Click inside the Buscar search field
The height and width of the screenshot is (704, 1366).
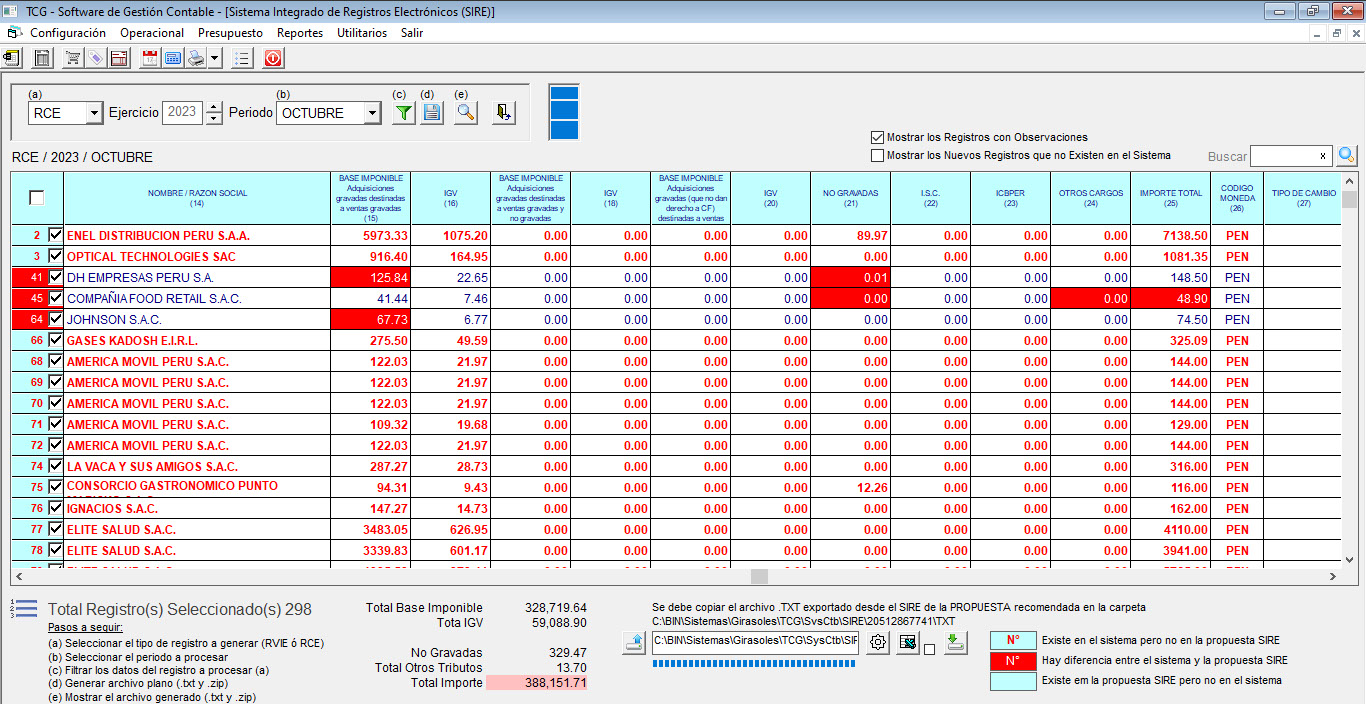1282,156
